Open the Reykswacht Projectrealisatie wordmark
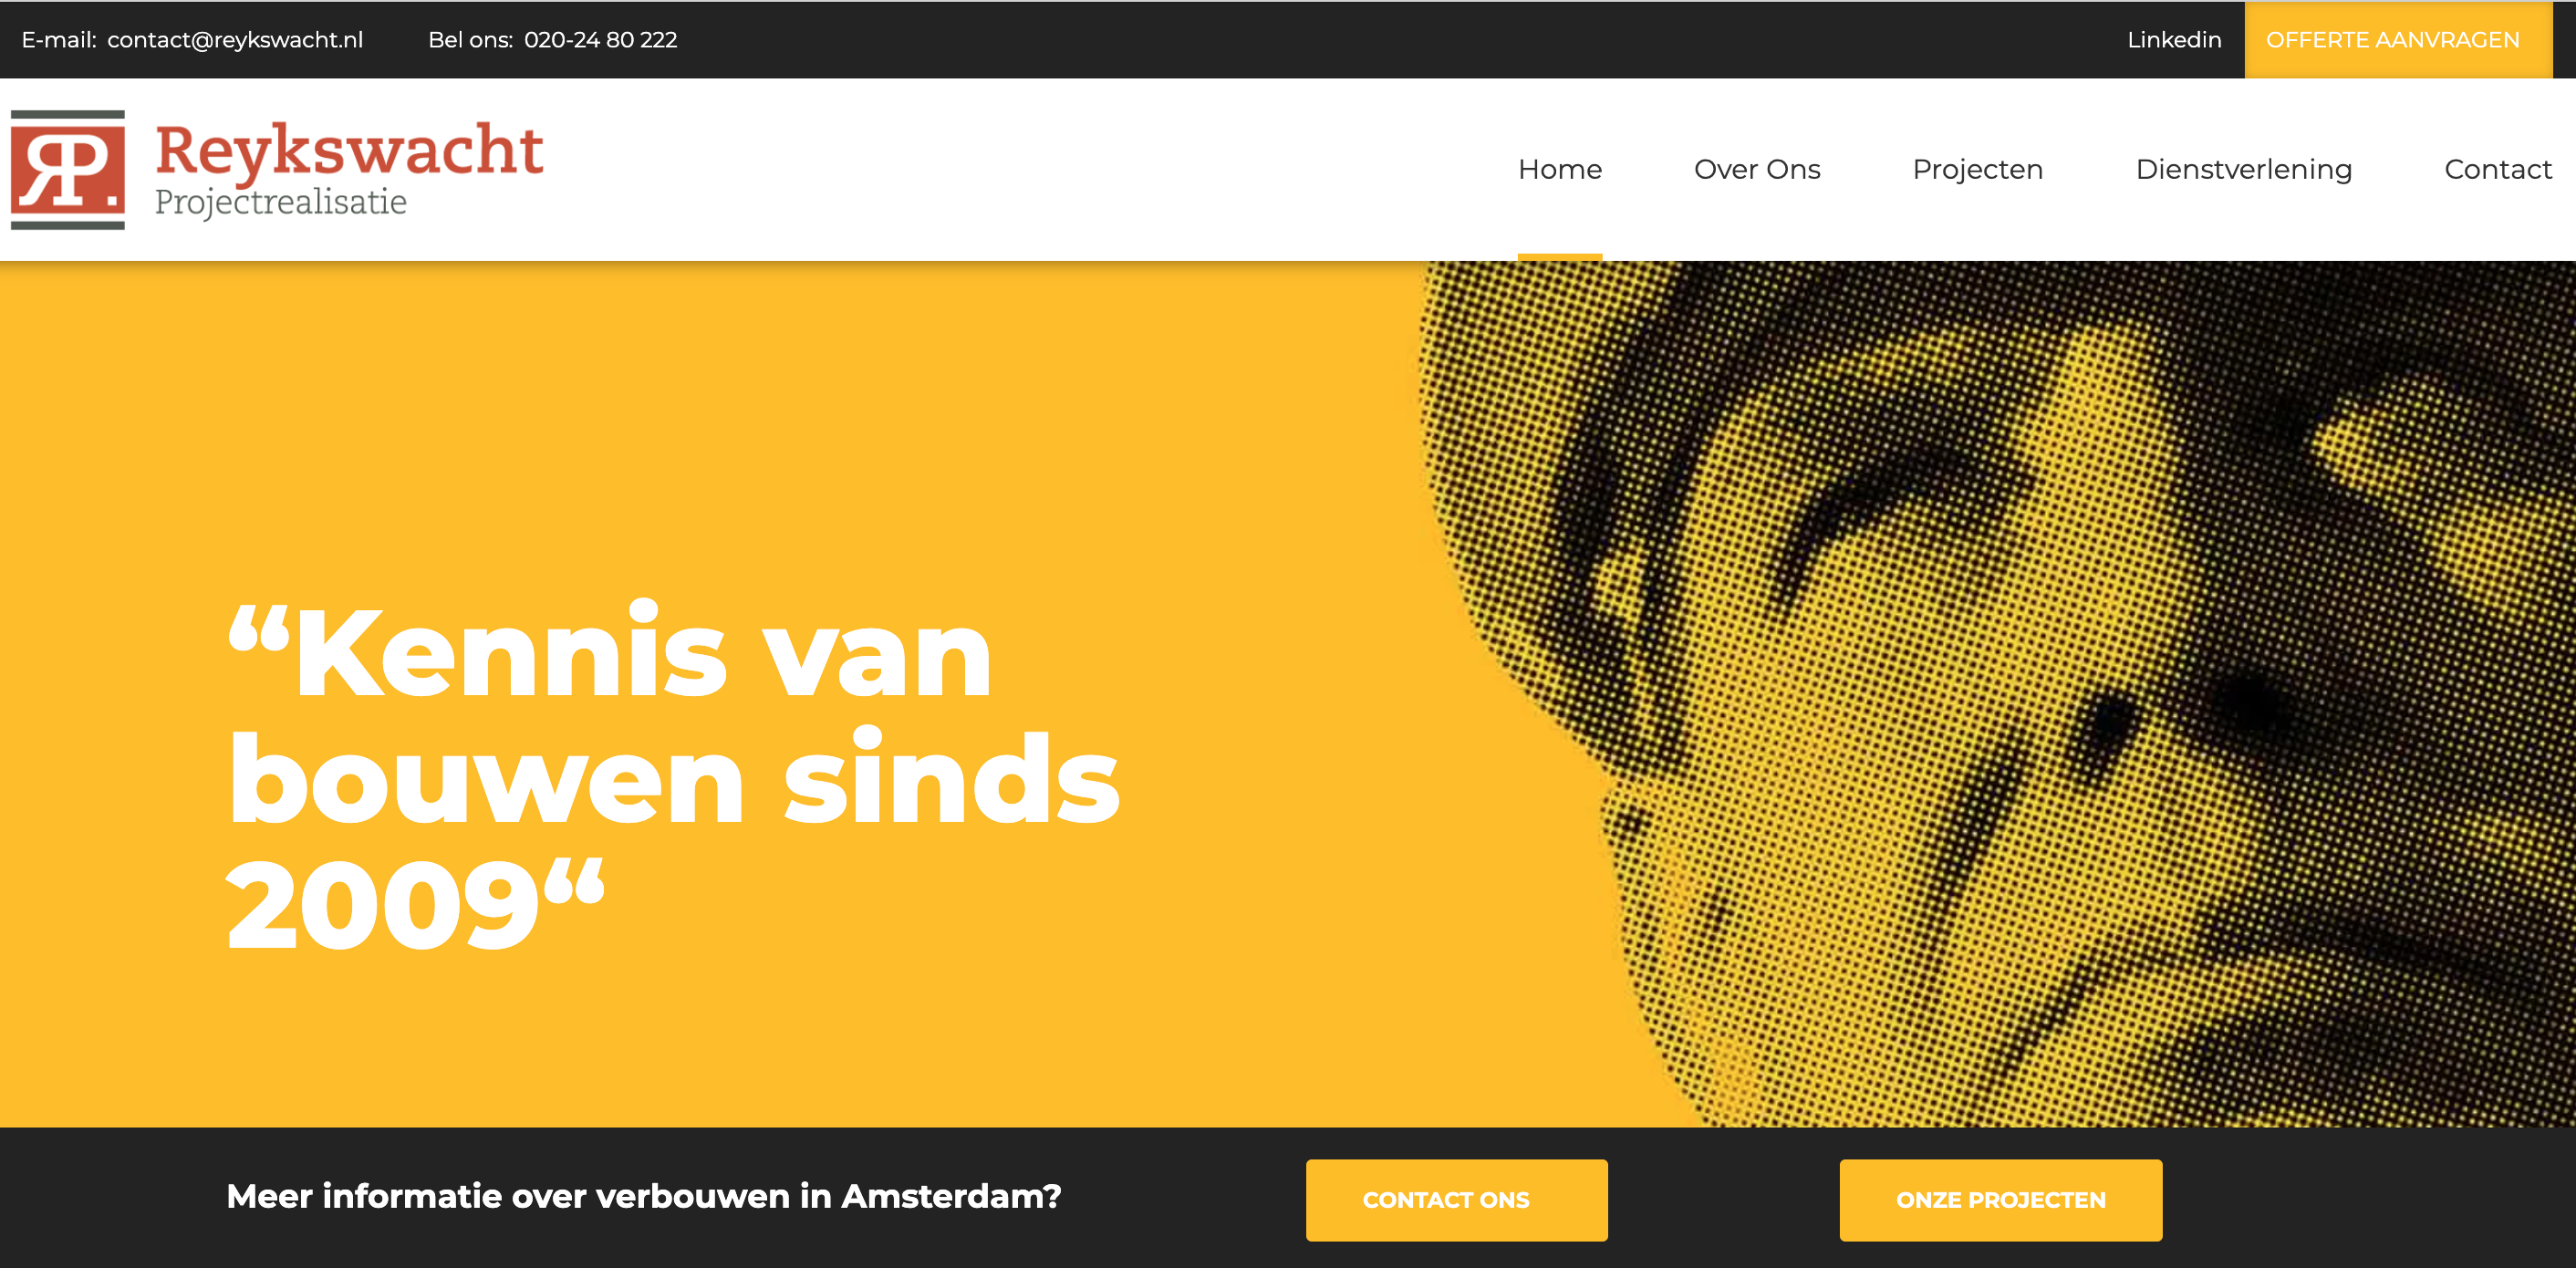Viewport: 2576px width, 1268px height. coord(349,168)
